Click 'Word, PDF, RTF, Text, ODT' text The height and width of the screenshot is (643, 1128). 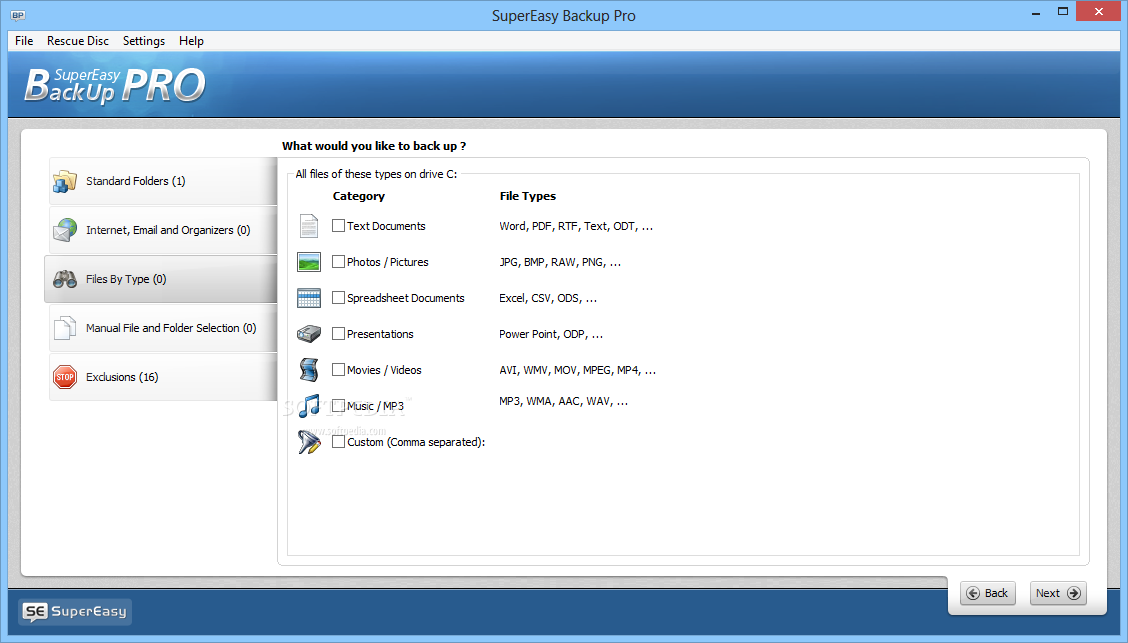pyautogui.click(x=576, y=226)
